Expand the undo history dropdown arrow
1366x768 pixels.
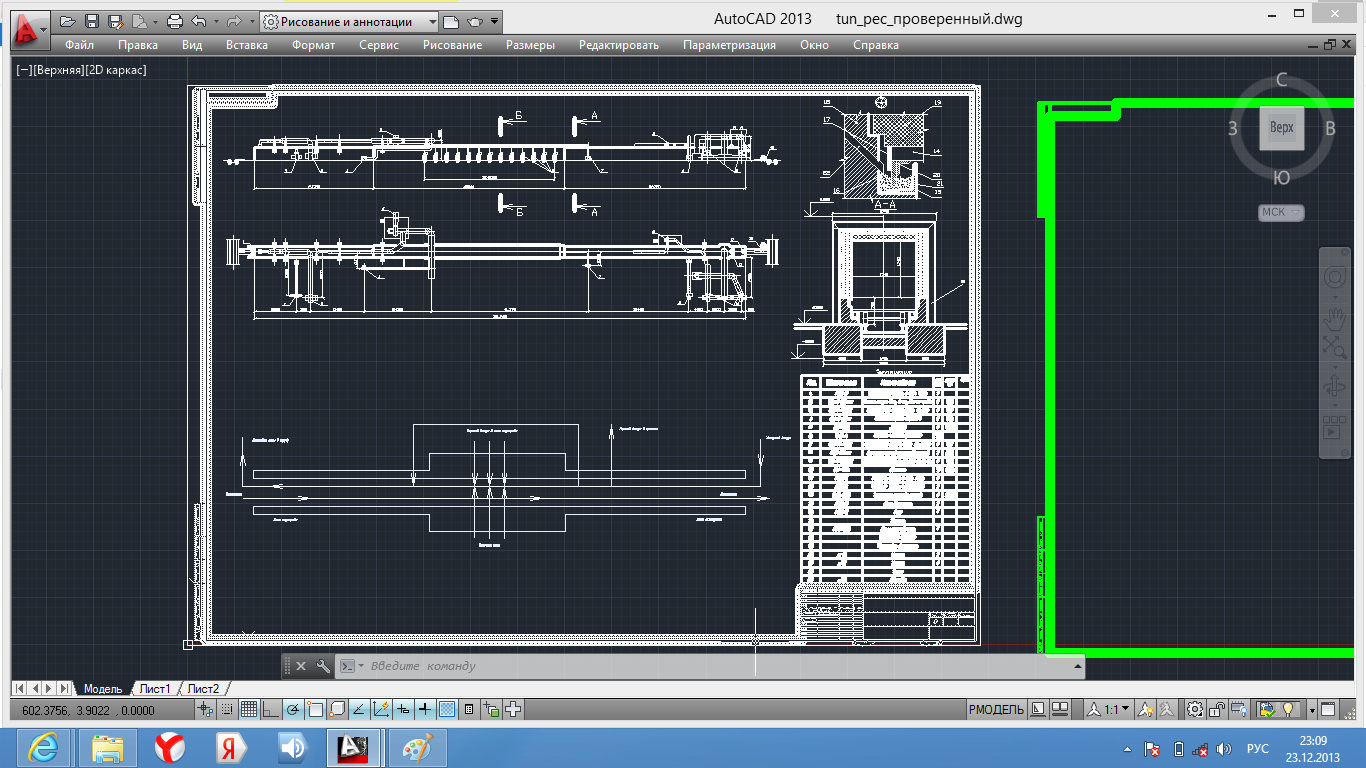(214, 21)
